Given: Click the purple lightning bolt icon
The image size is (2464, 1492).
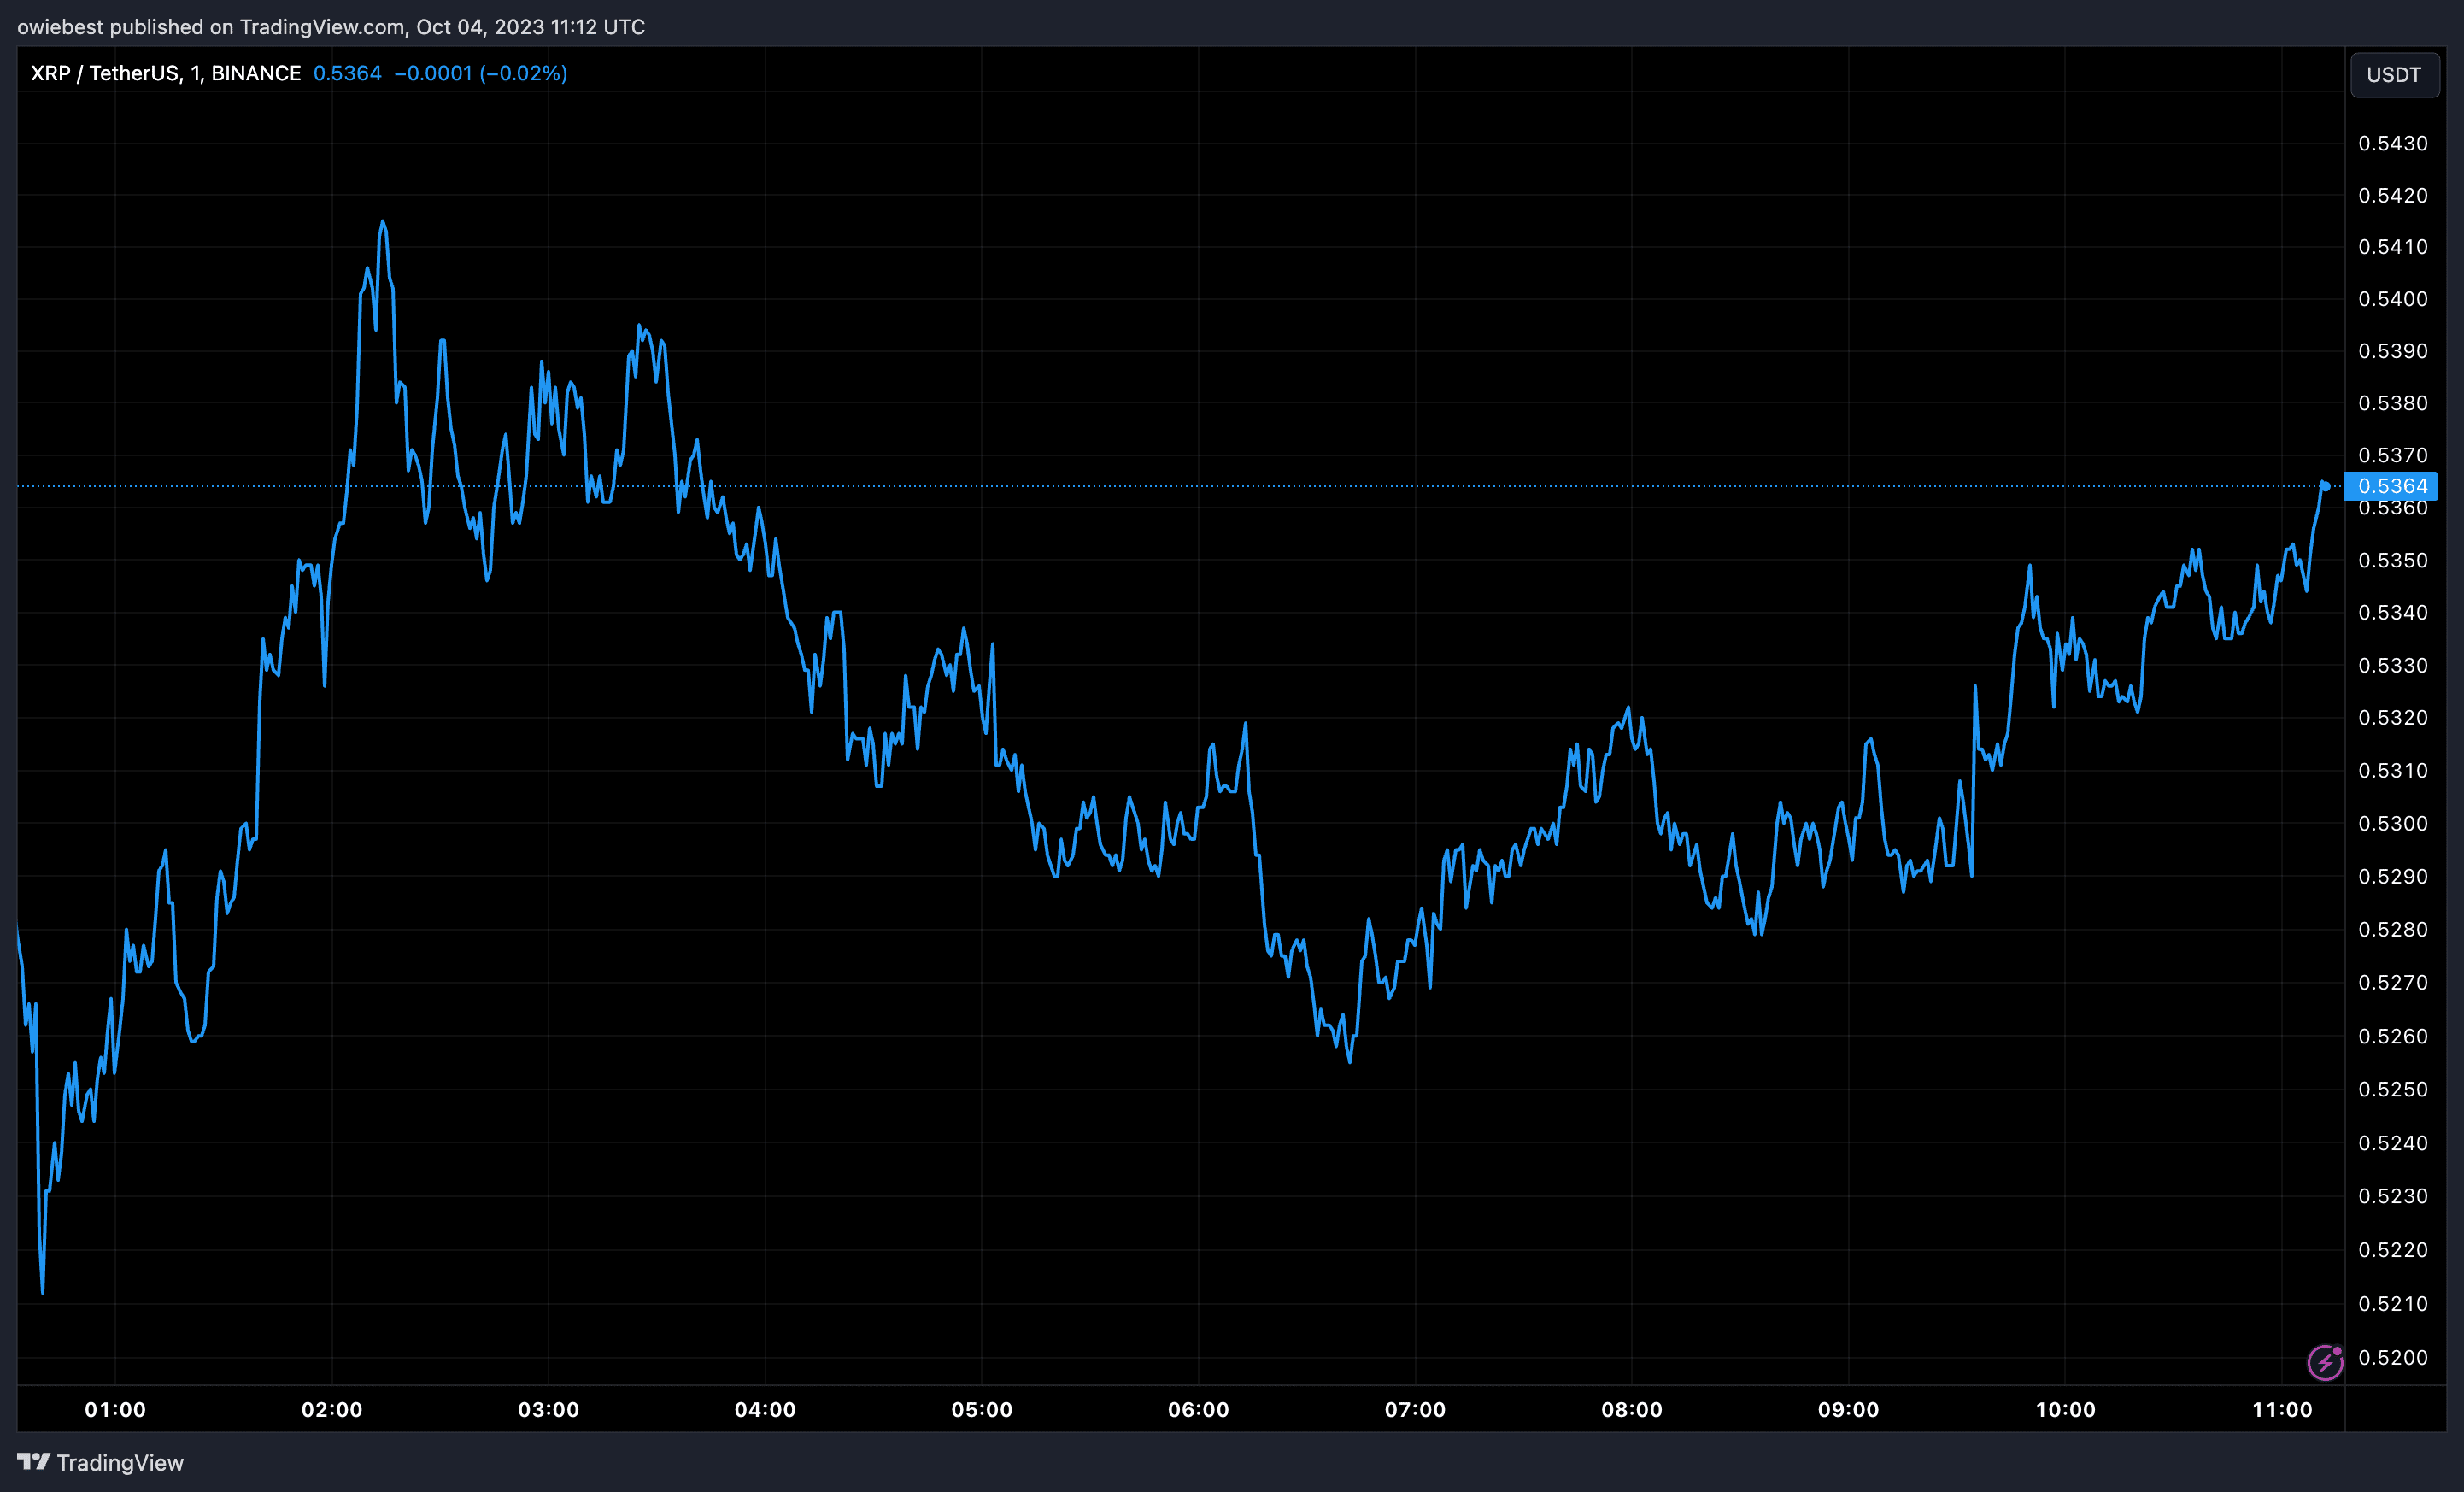Looking at the screenshot, I should [x=2325, y=1362].
